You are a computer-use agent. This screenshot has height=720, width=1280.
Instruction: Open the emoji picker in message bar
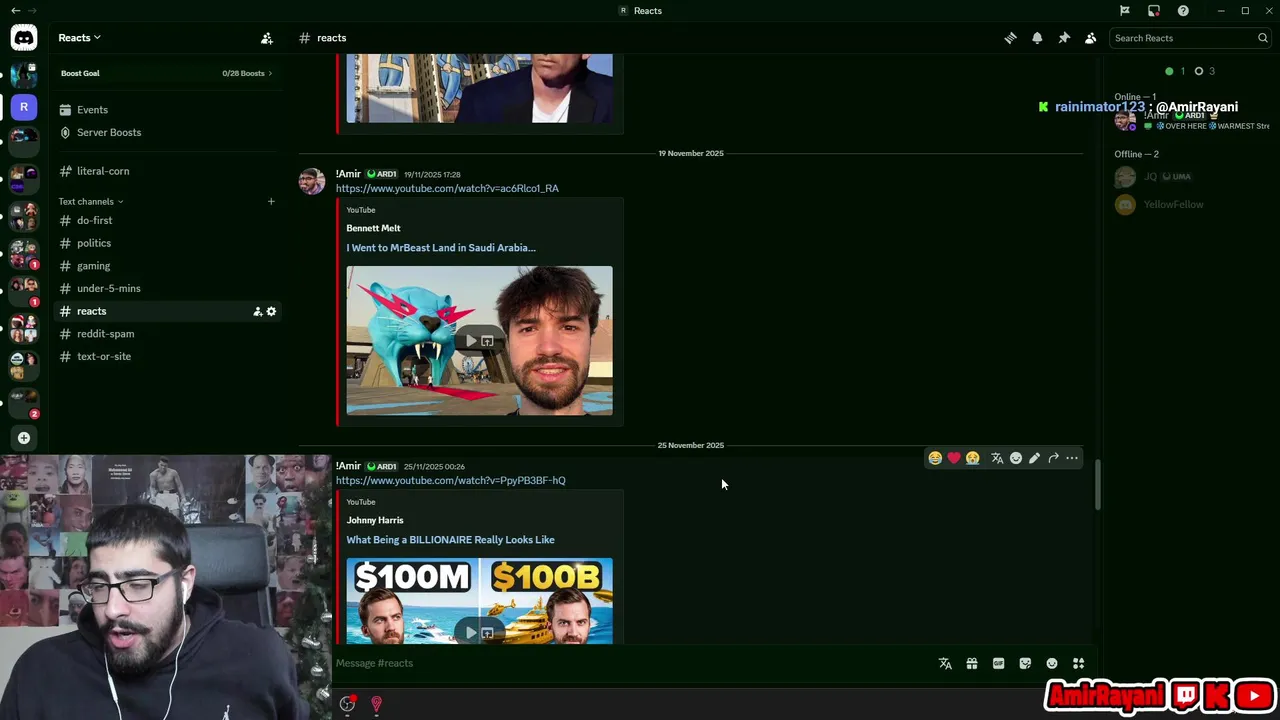coord(1052,663)
